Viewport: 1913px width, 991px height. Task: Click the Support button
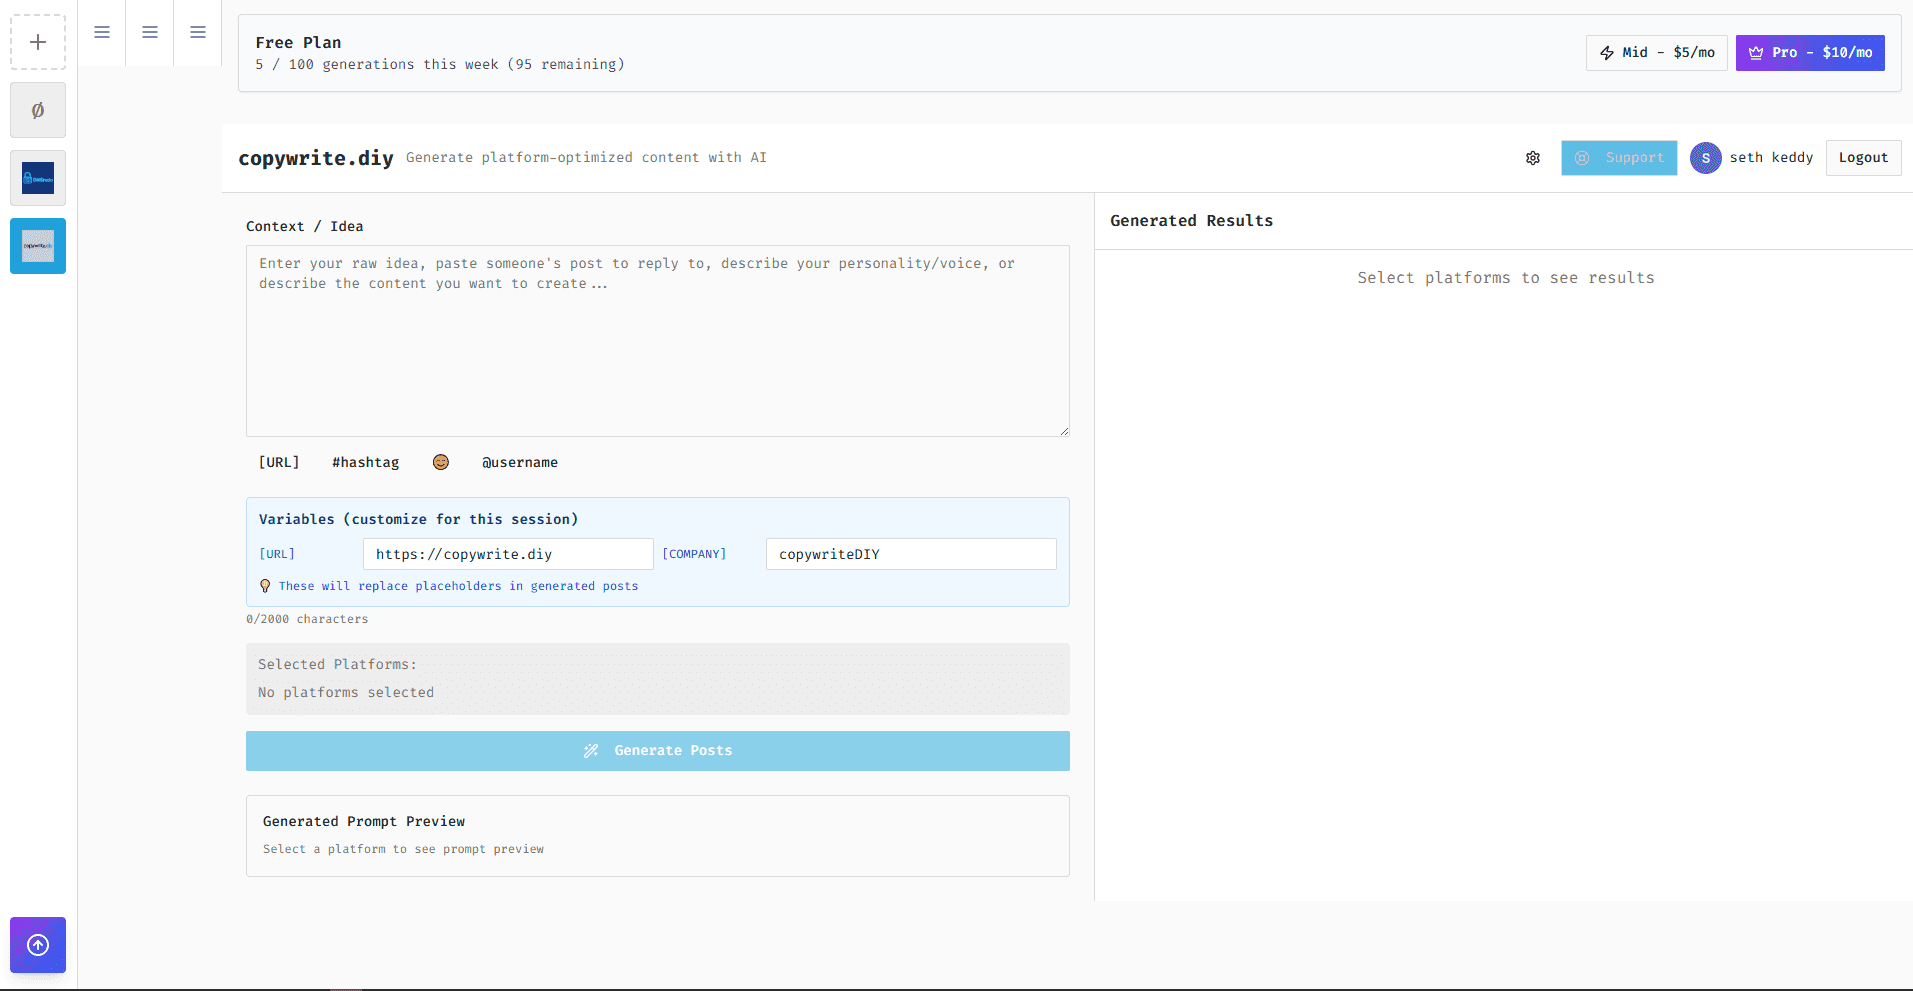(x=1619, y=158)
